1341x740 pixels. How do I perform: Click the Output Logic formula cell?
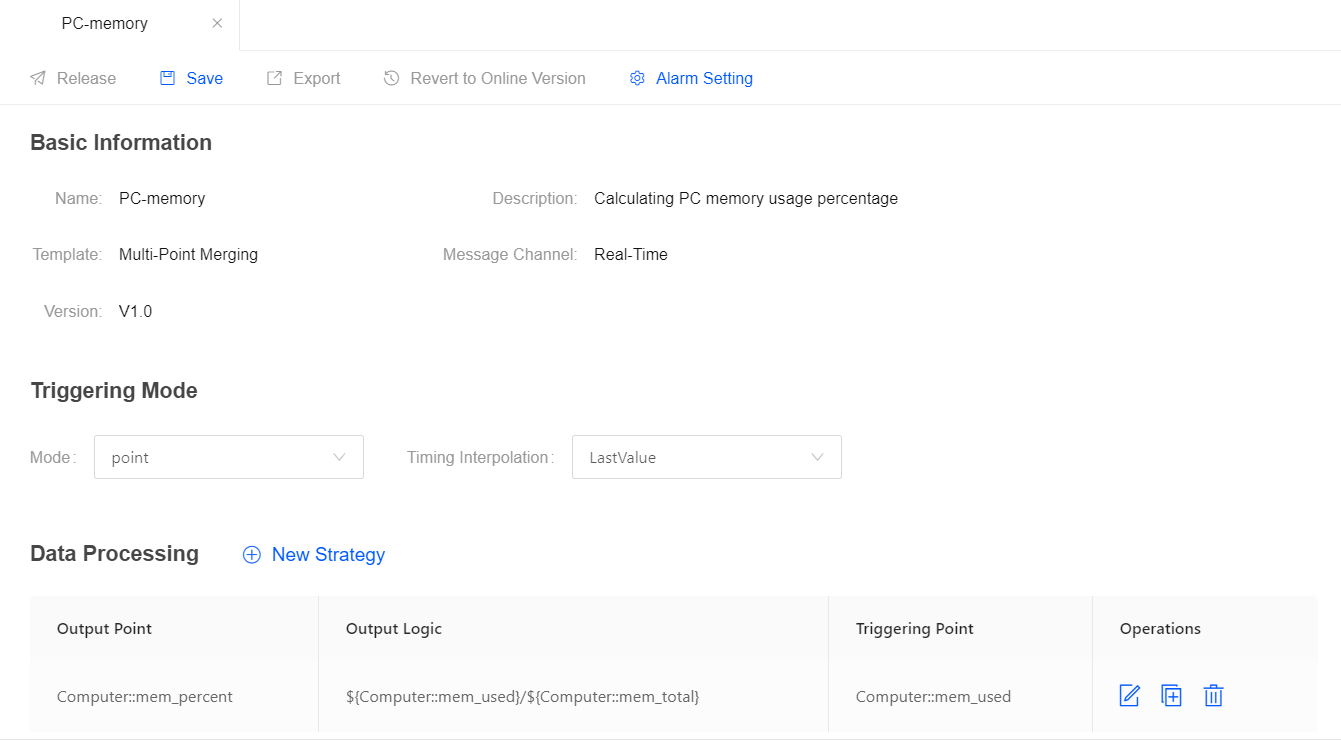(x=522, y=697)
